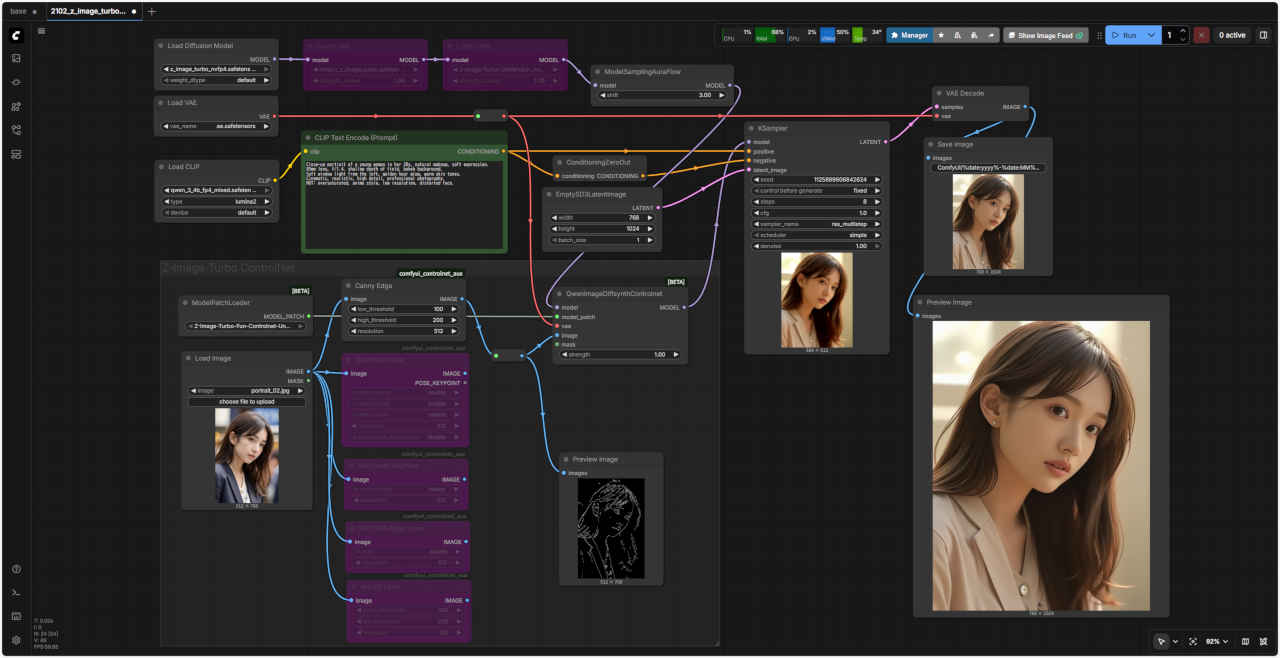Screen dimensions: 1280x658
Task: Click the Manager button
Action: coord(908,35)
